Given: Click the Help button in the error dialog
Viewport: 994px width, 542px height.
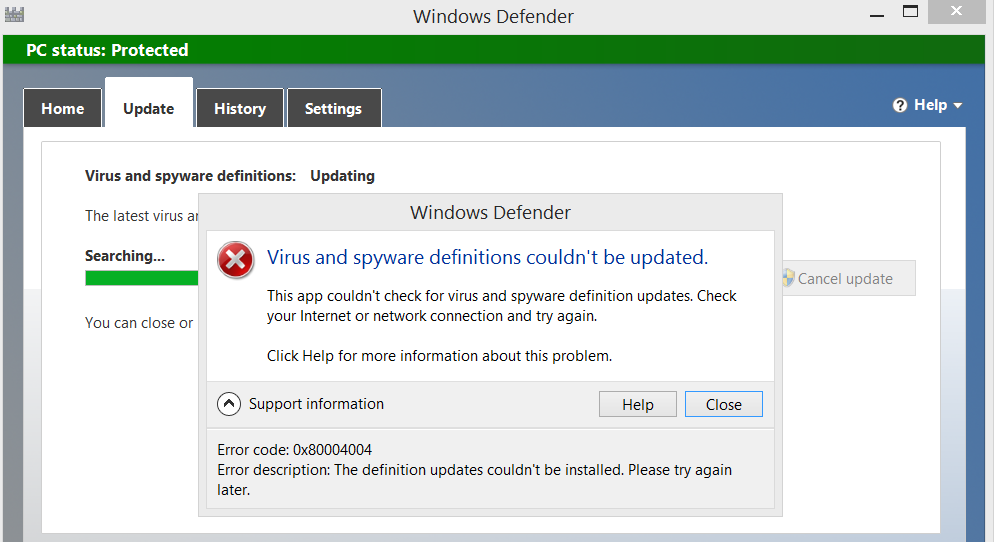Looking at the screenshot, I should click(x=638, y=404).
